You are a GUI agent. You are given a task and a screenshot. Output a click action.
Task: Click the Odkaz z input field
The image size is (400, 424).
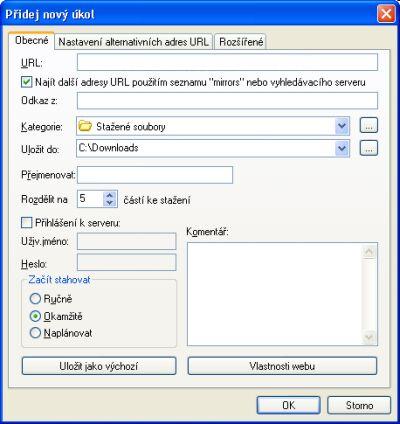coord(227,100)
